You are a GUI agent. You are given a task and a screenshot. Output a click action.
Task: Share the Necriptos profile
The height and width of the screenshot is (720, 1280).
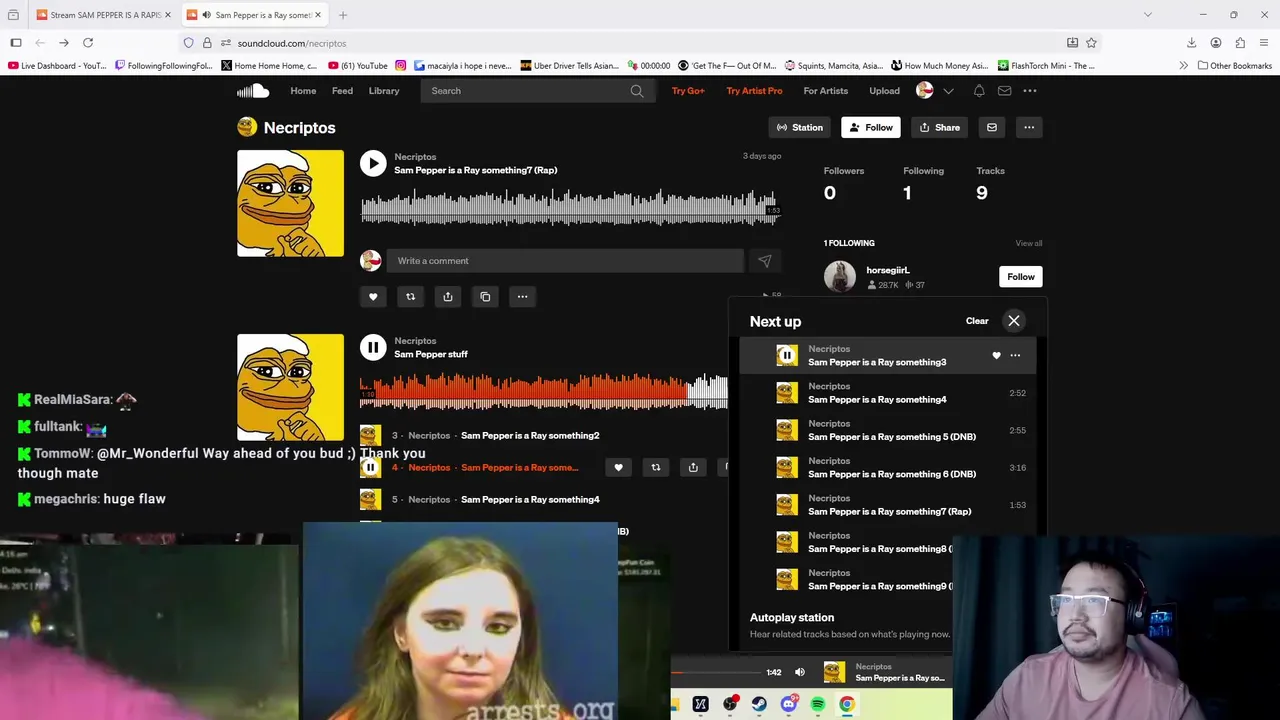pyautogui.click(x=940, y=127)
